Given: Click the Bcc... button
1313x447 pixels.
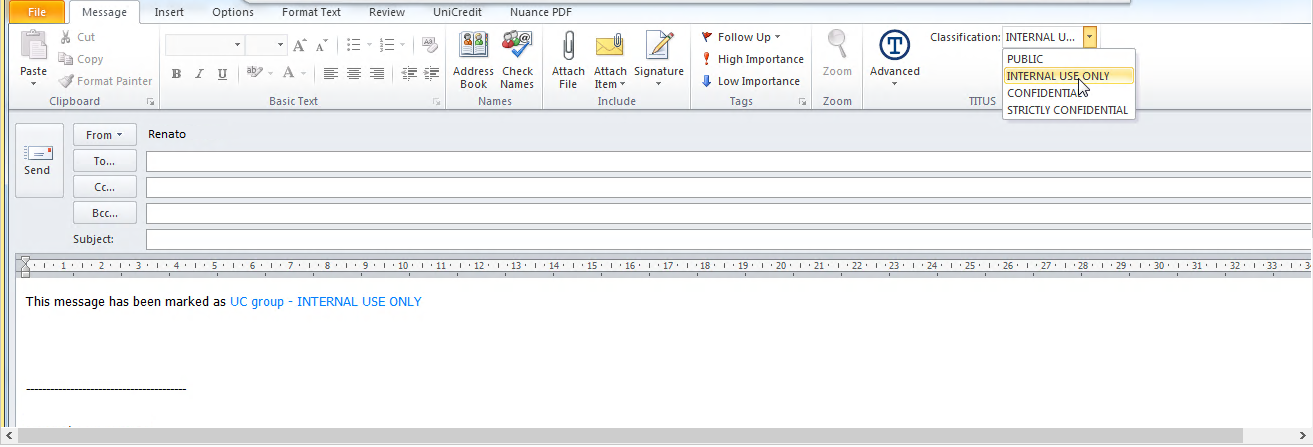Looking at the screenshot, I should click(104, 213).
